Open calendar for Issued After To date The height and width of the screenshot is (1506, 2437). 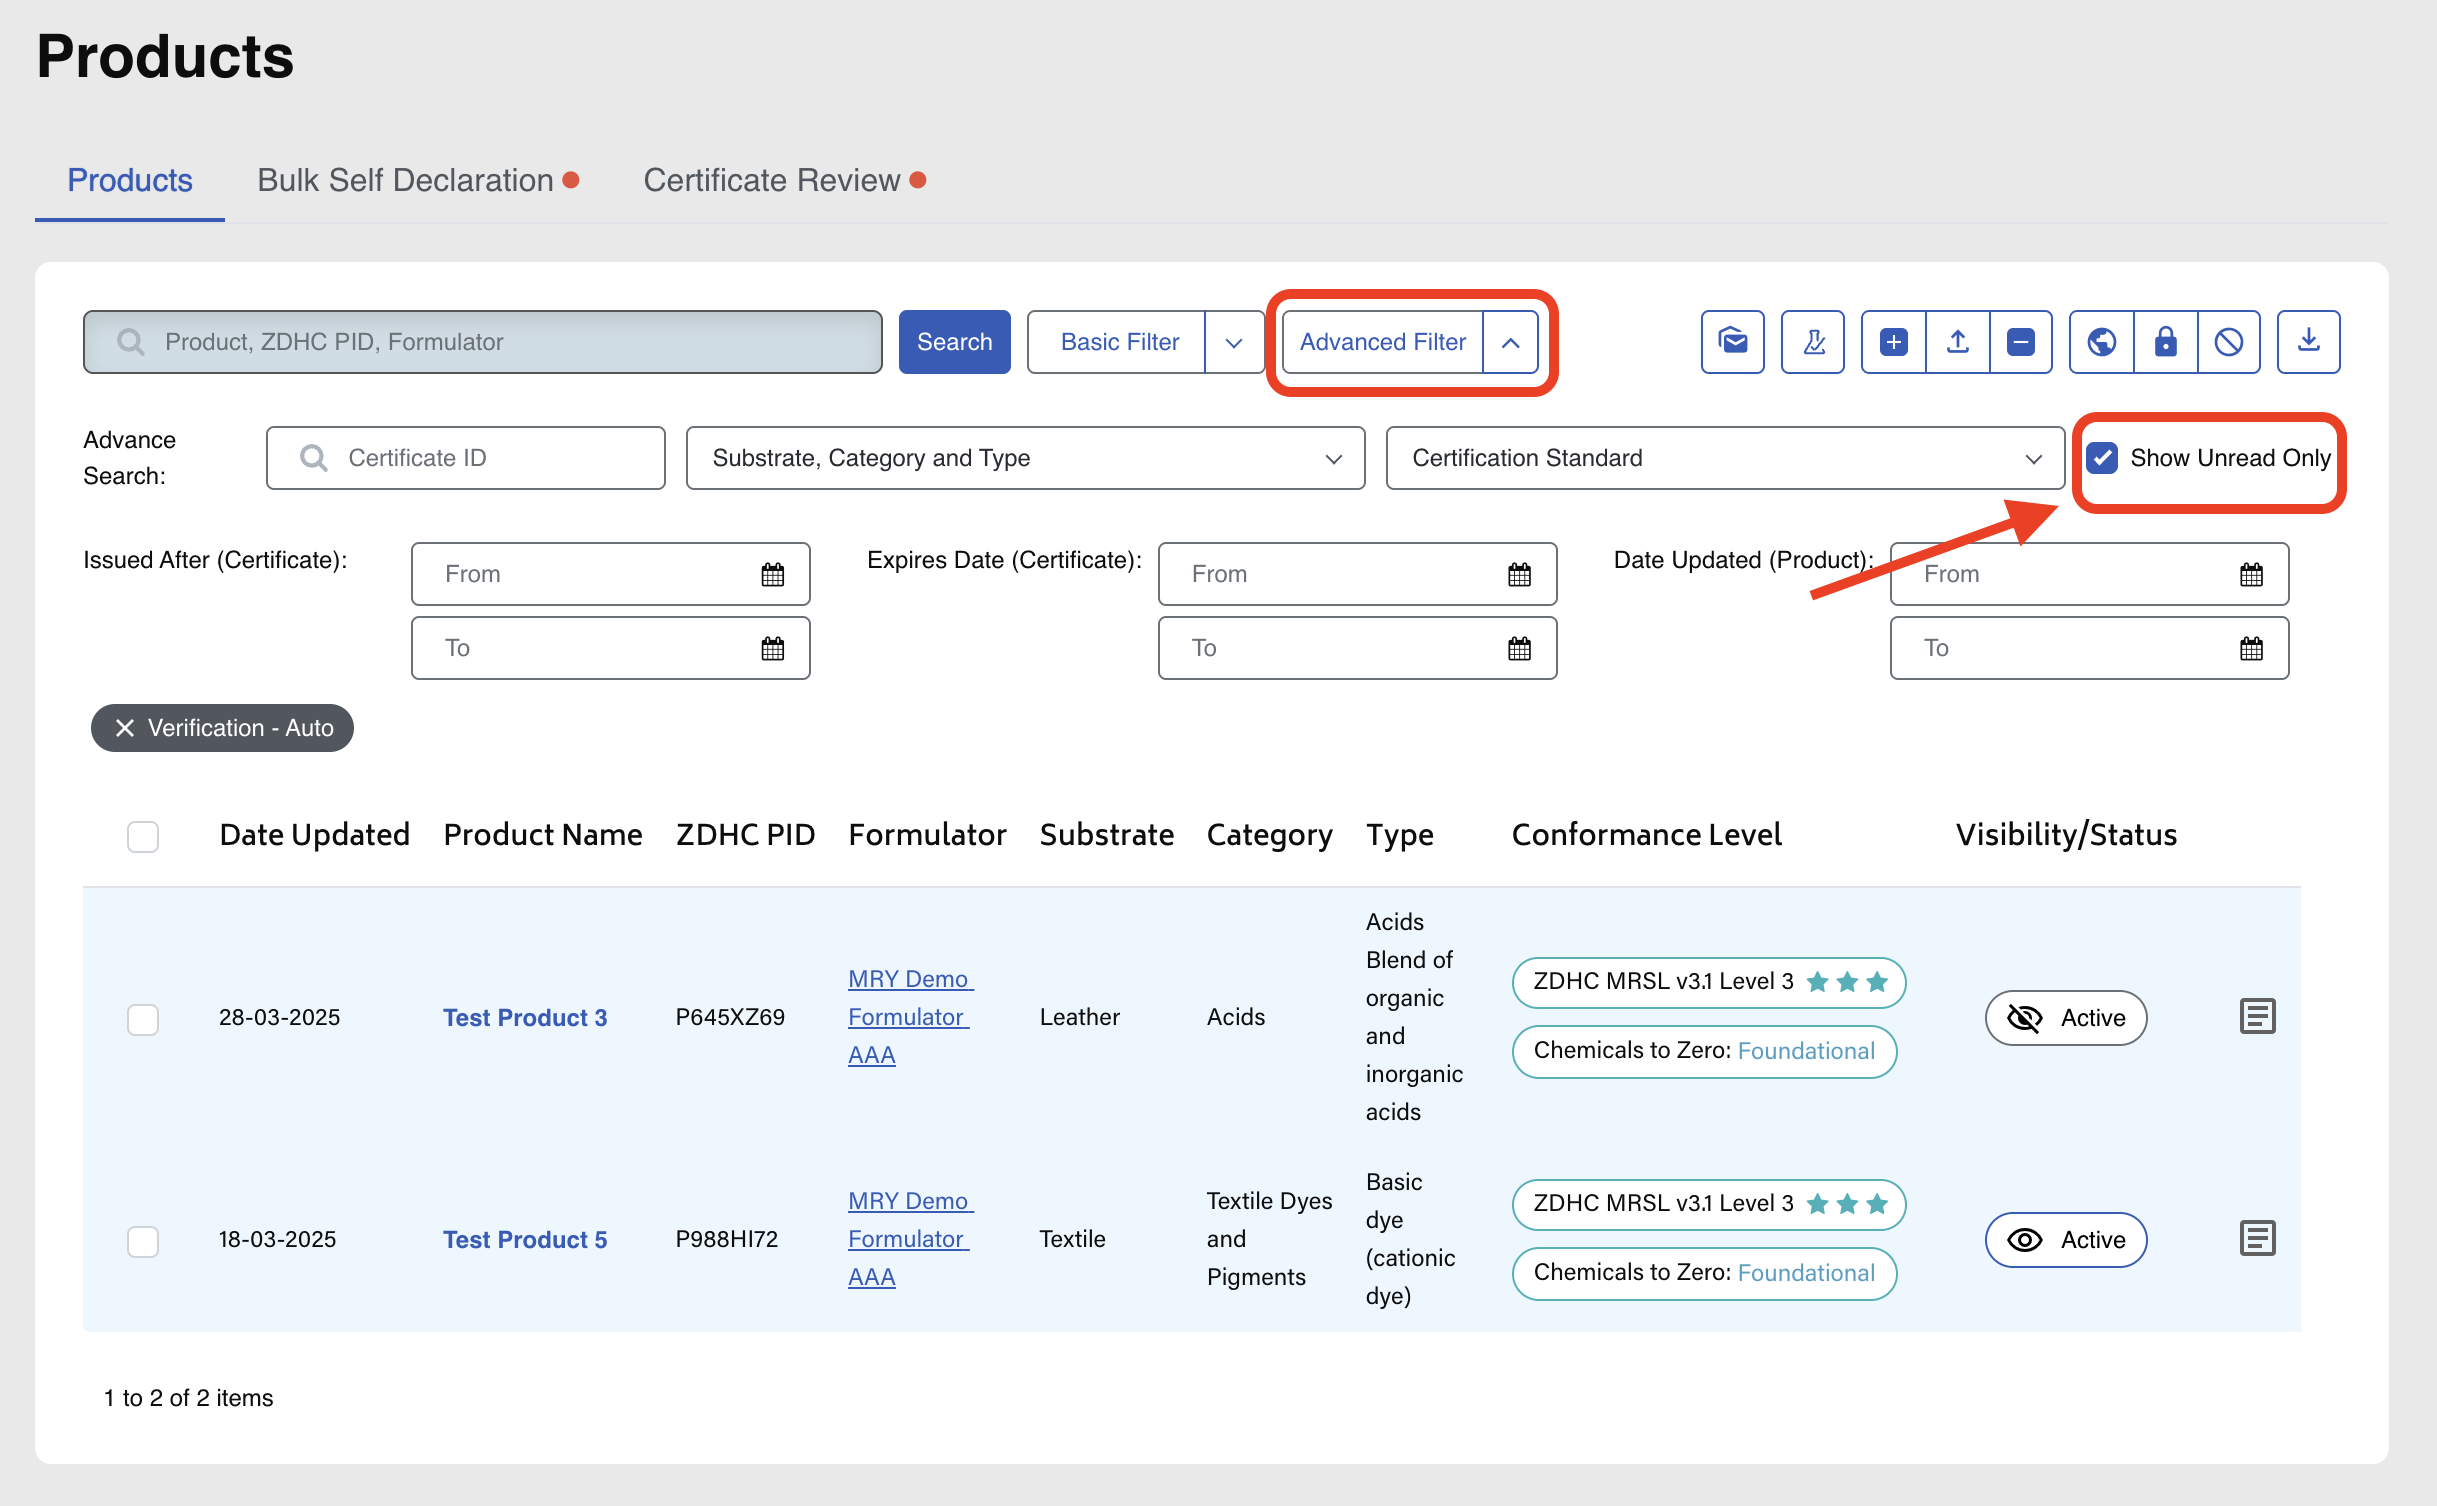772,648
